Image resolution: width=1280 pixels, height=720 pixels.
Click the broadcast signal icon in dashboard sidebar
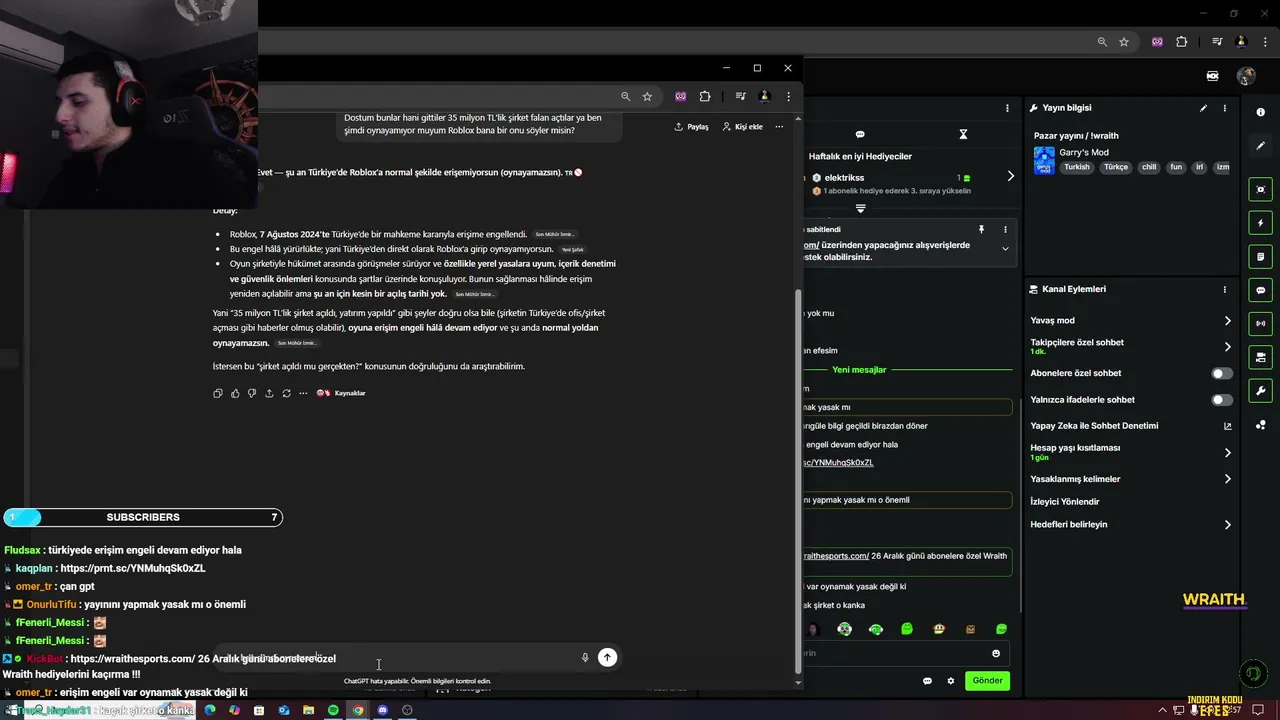[x=1260, y=323]
